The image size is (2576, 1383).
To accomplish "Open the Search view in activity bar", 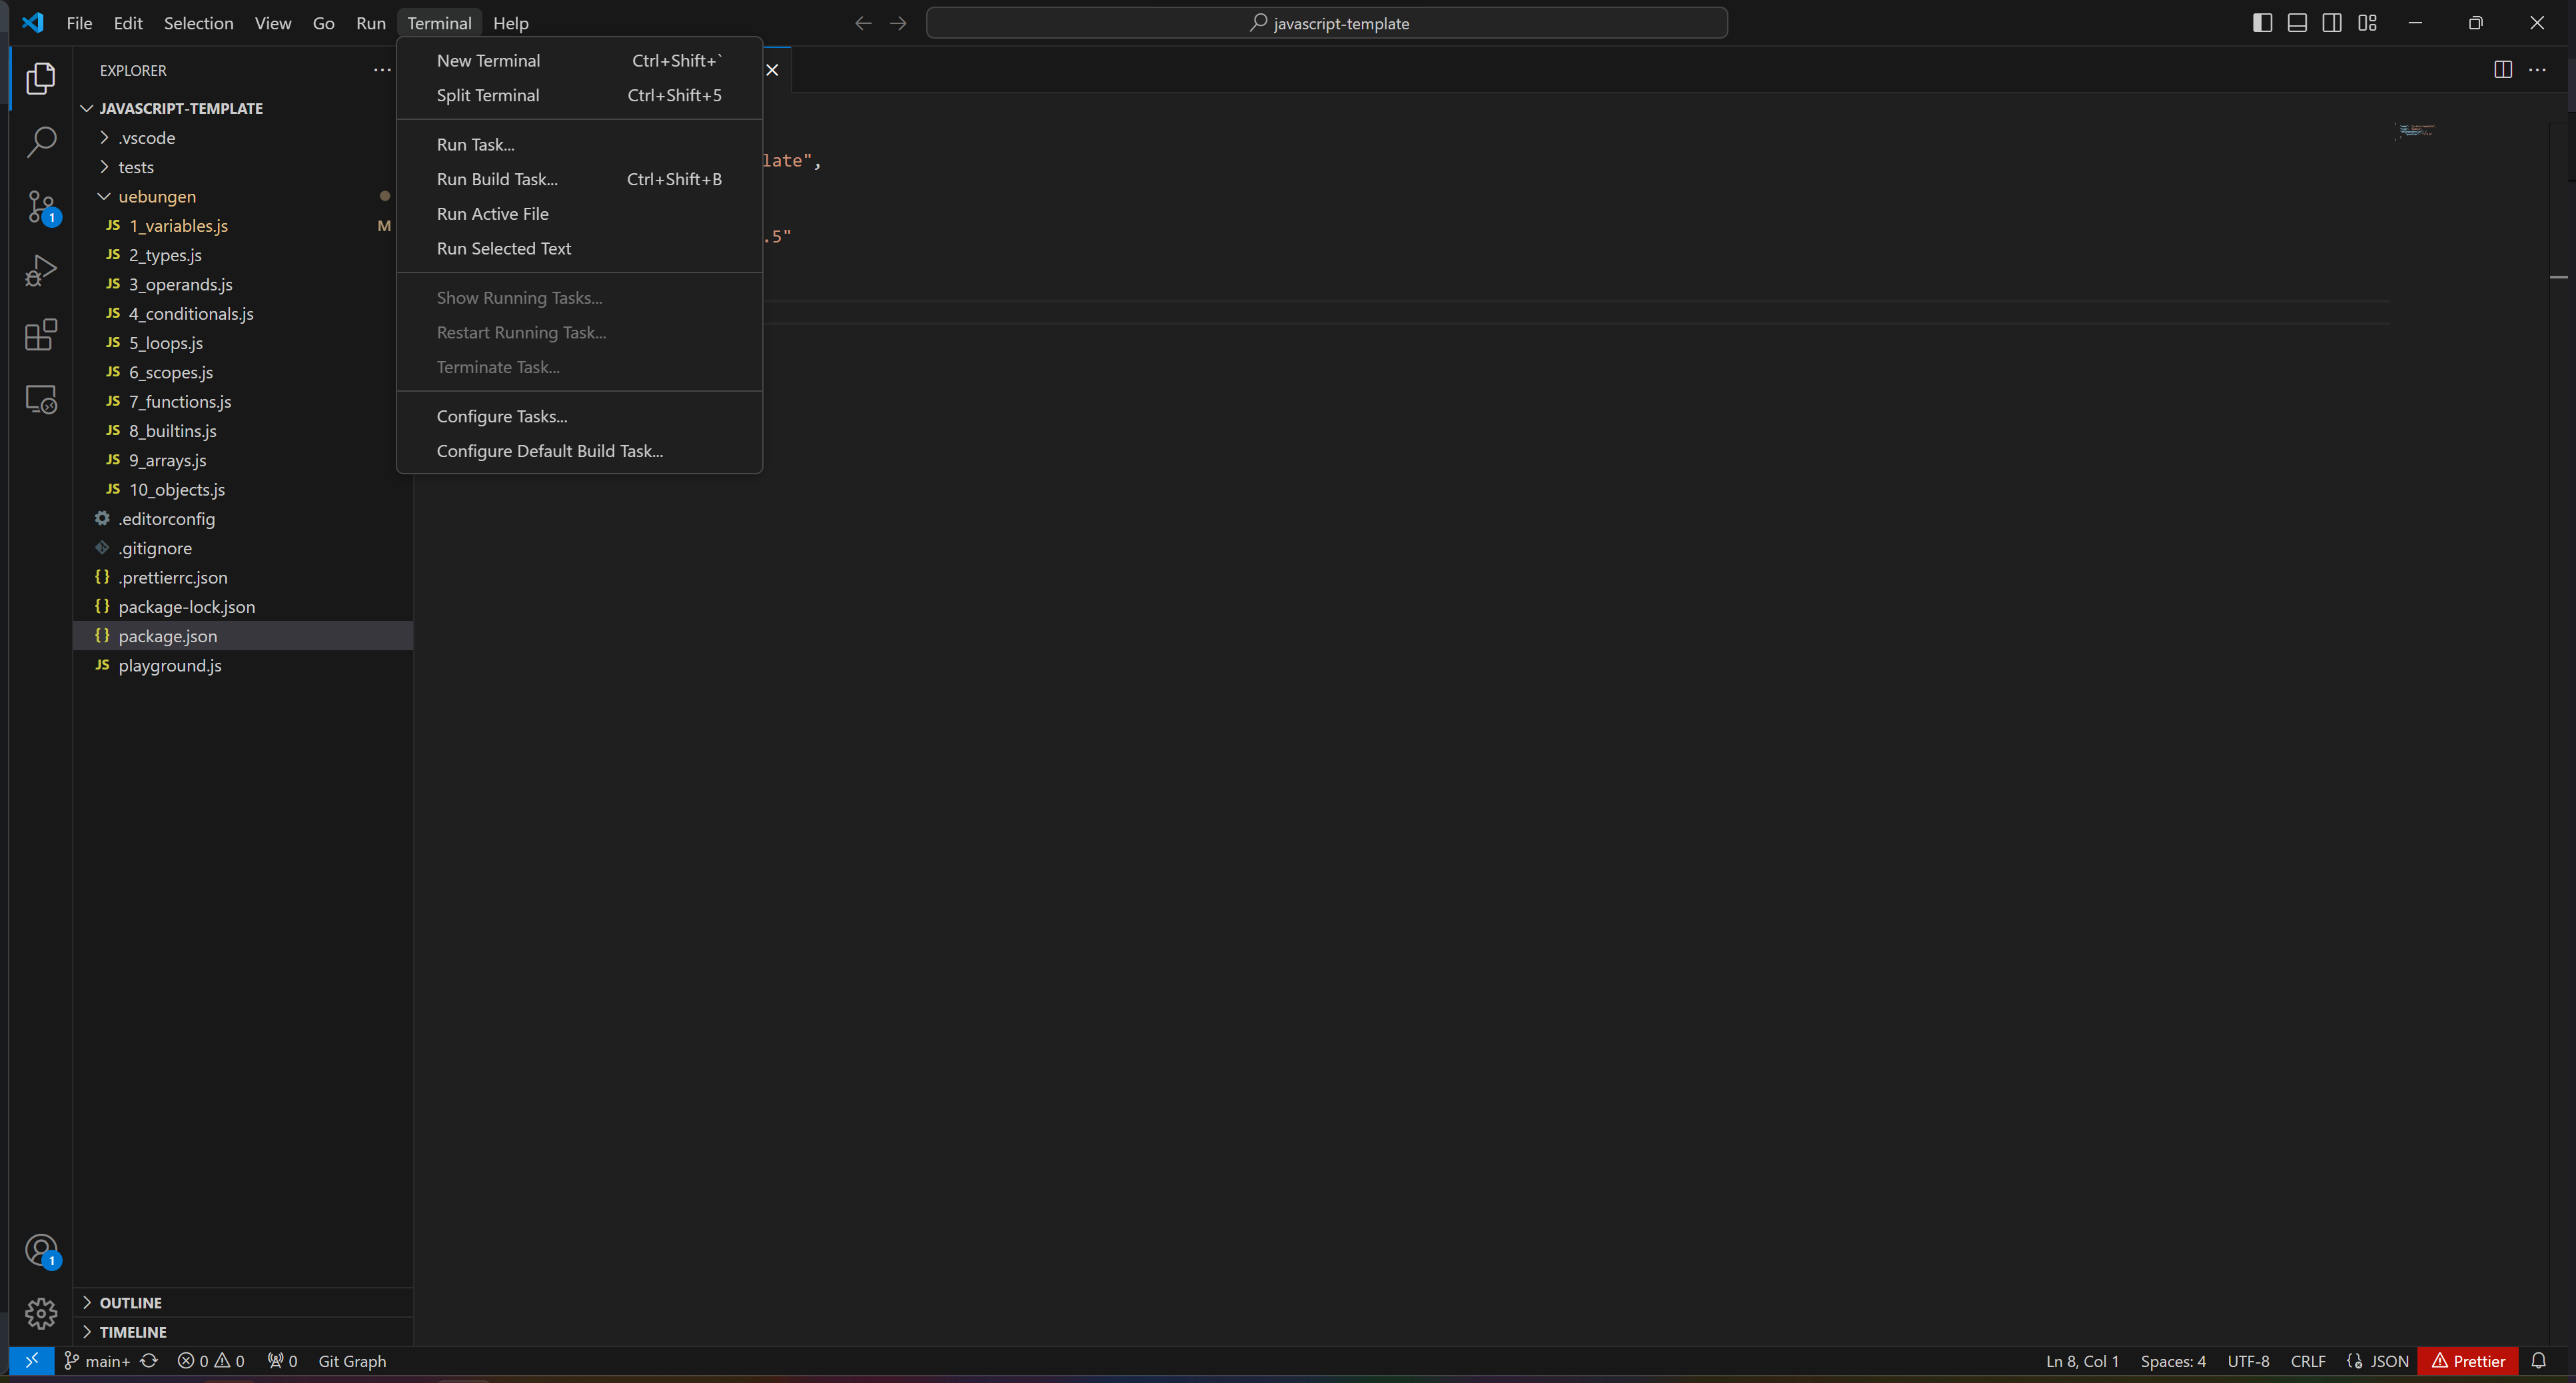I will coord(40,142).
